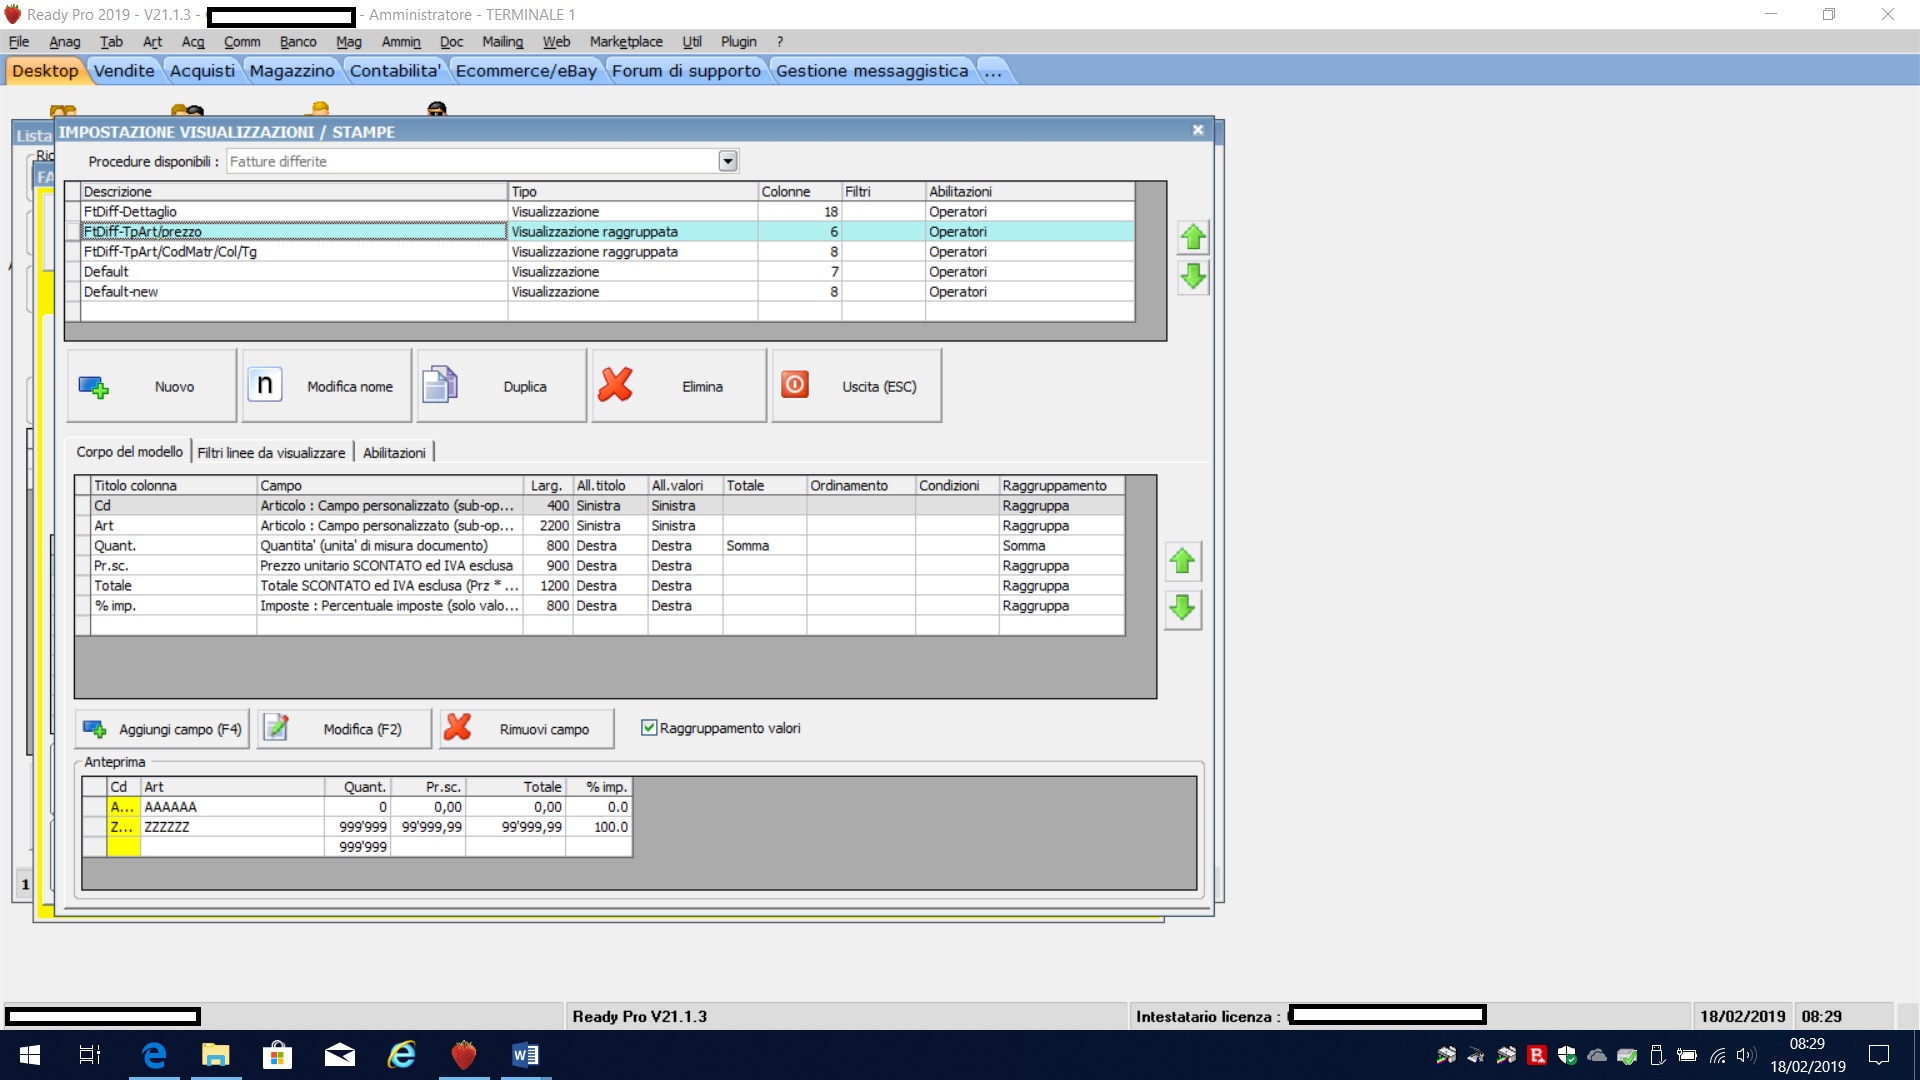Click network wifi tray icon
This screenshot has width=1920, height=1080.
coord(1717,1055)
